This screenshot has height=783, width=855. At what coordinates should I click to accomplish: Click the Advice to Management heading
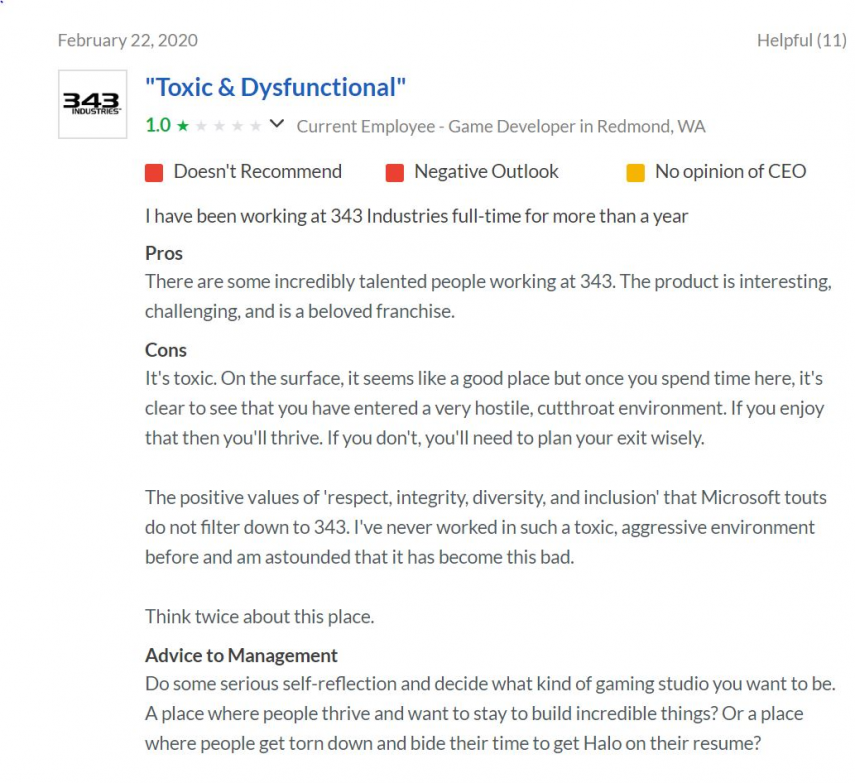point(241,655)
